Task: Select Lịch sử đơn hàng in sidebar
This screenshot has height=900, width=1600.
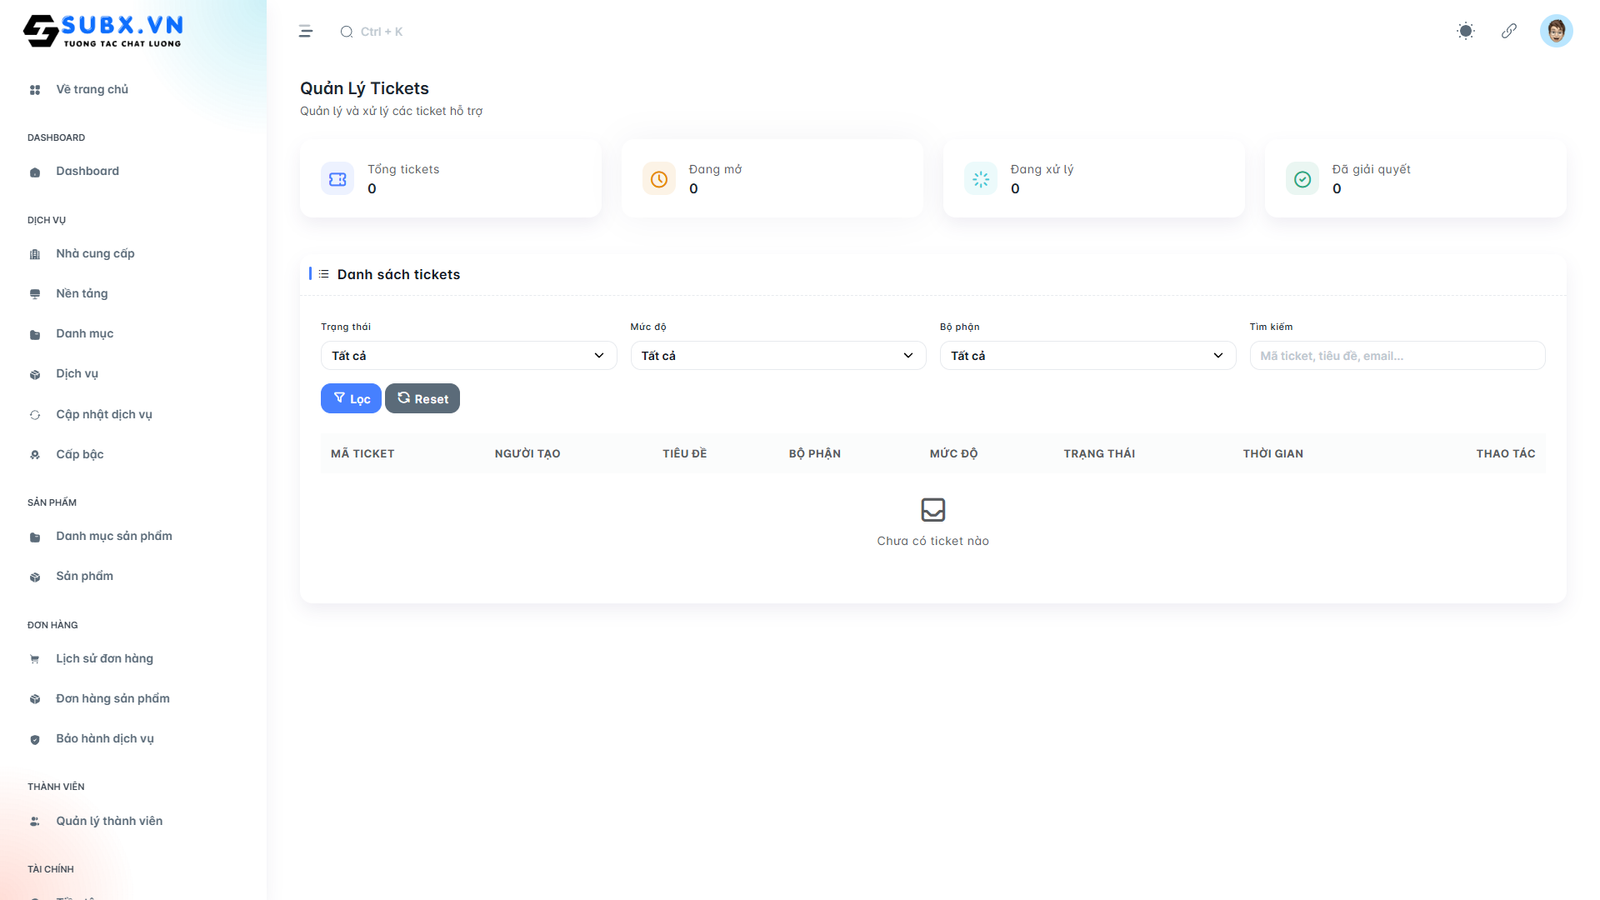Action: click(x=104, y=659)
